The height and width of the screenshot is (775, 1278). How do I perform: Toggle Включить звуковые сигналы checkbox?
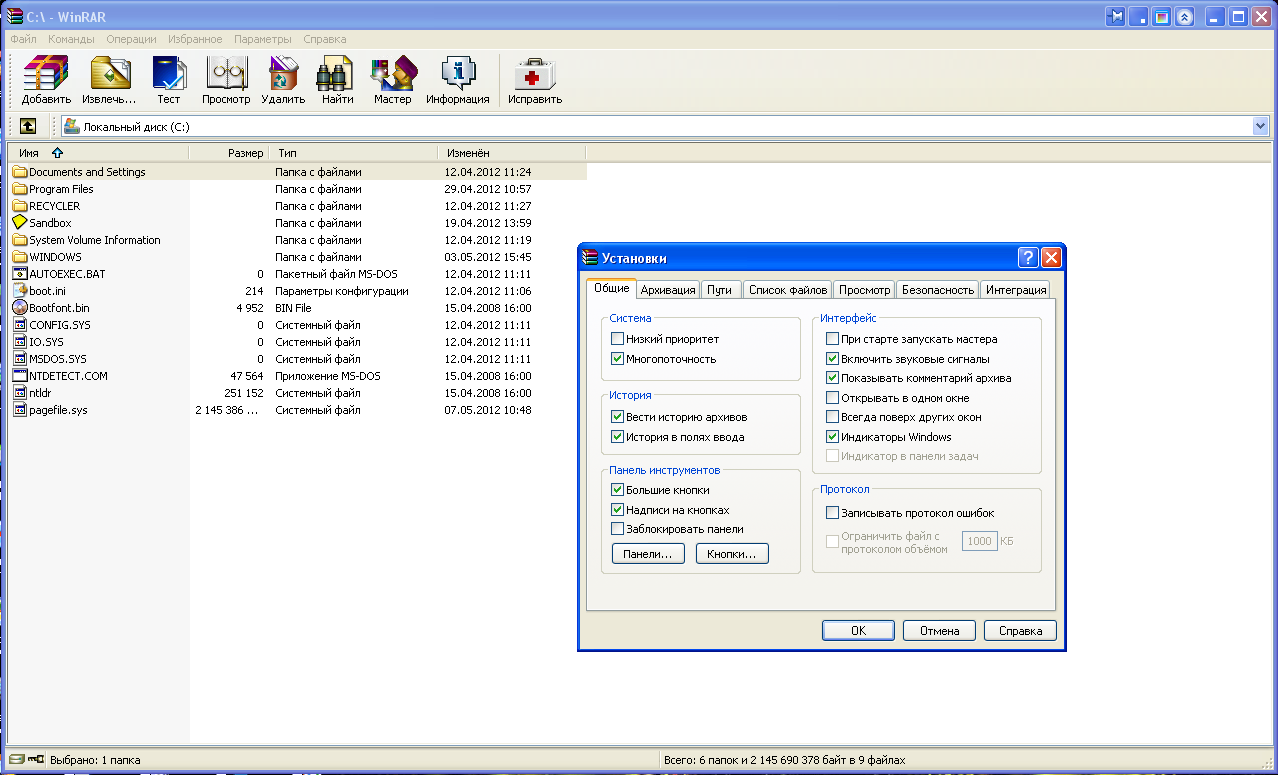(832, 359)
